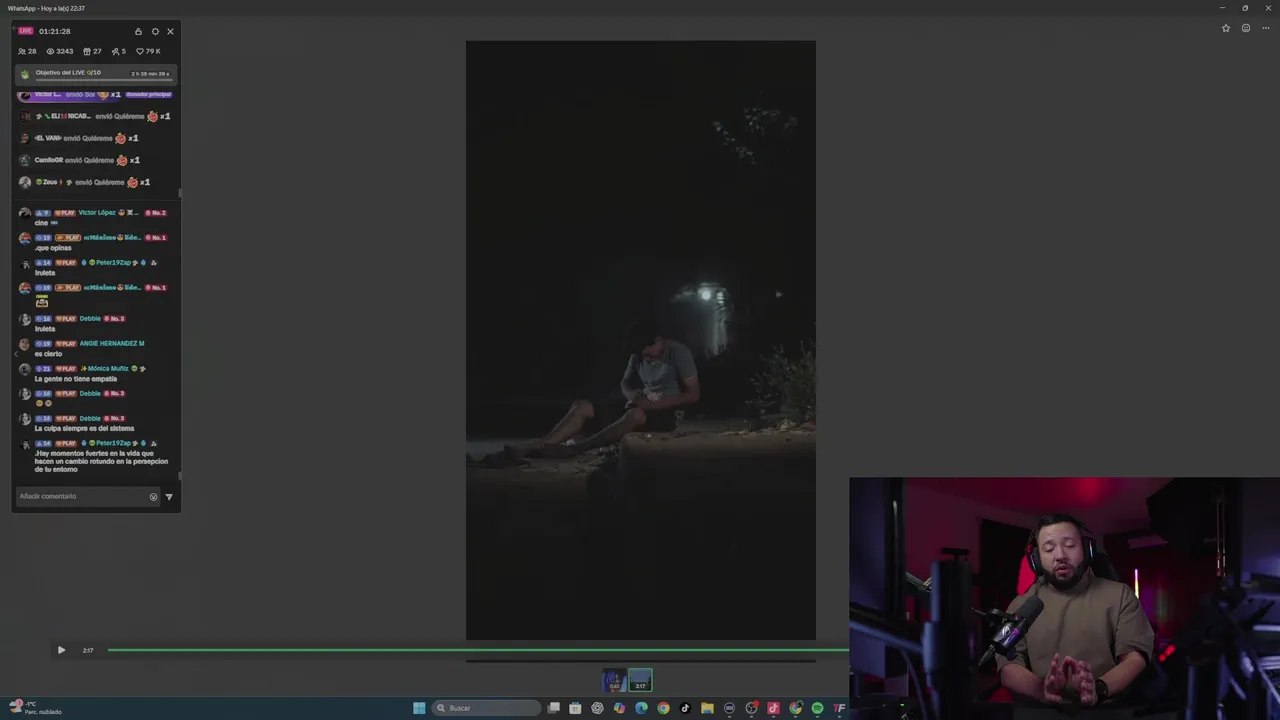1280x720 pixels.
Task: Open the pink TikTok LIVE Studio taskbar icon
Action: coord(773,708)
